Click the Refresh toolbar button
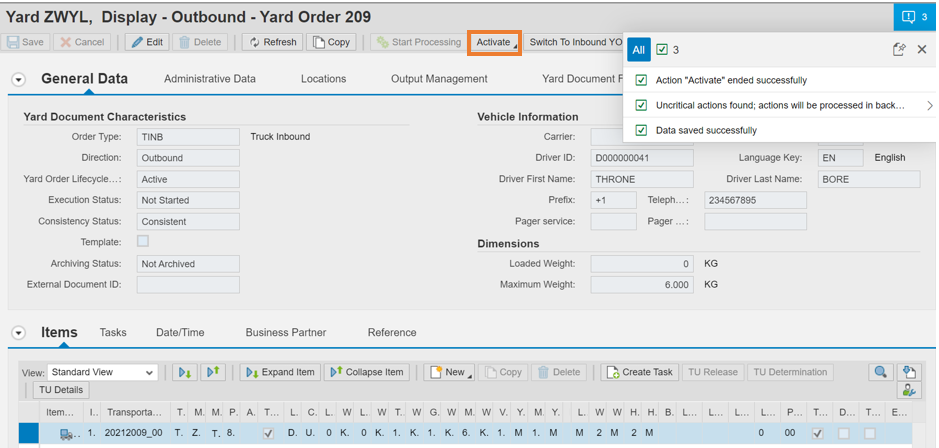This screenshot has height=448, width=939. click(x=272, y=42)
